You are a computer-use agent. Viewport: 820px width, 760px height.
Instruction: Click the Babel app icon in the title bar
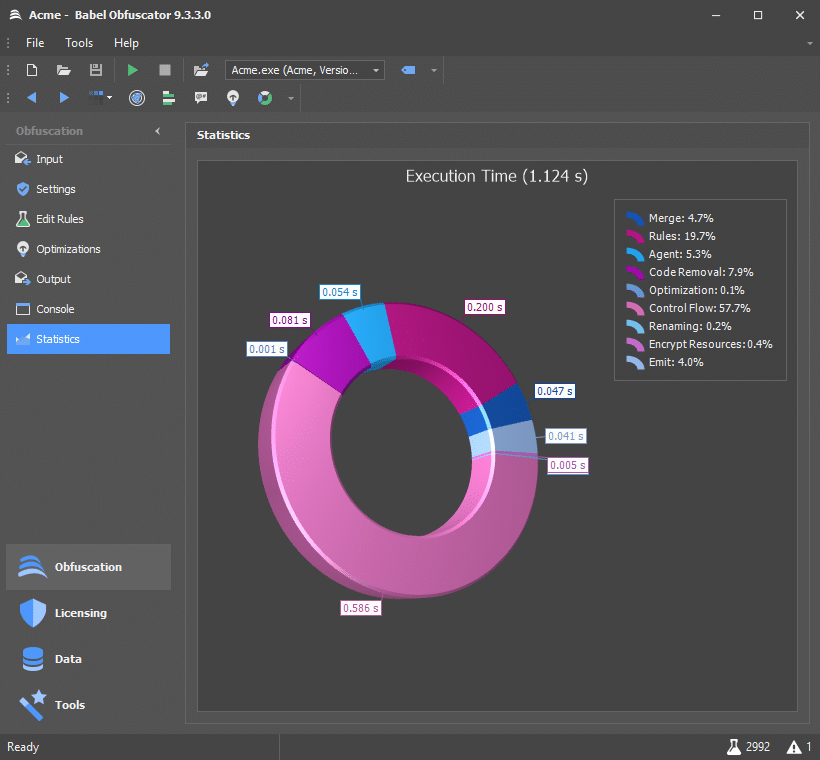[x=16, y=15]
